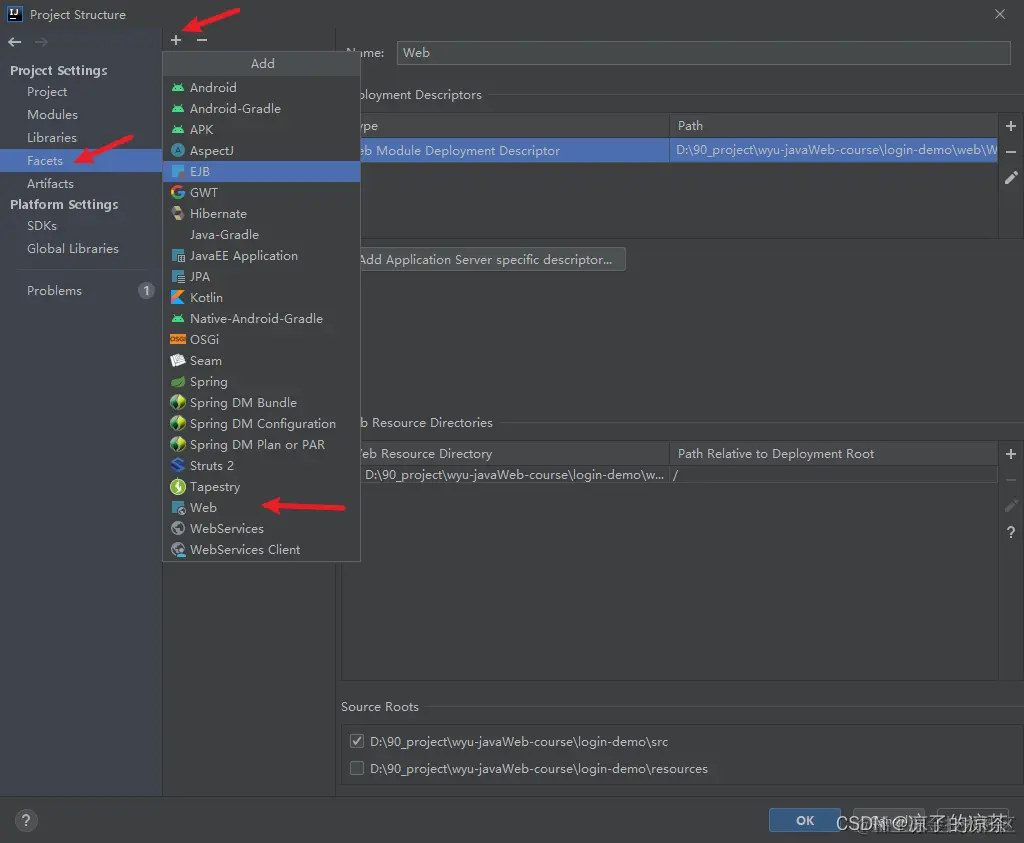Pick Hibernate facet

pyautogui.click(x=261, y=214)
